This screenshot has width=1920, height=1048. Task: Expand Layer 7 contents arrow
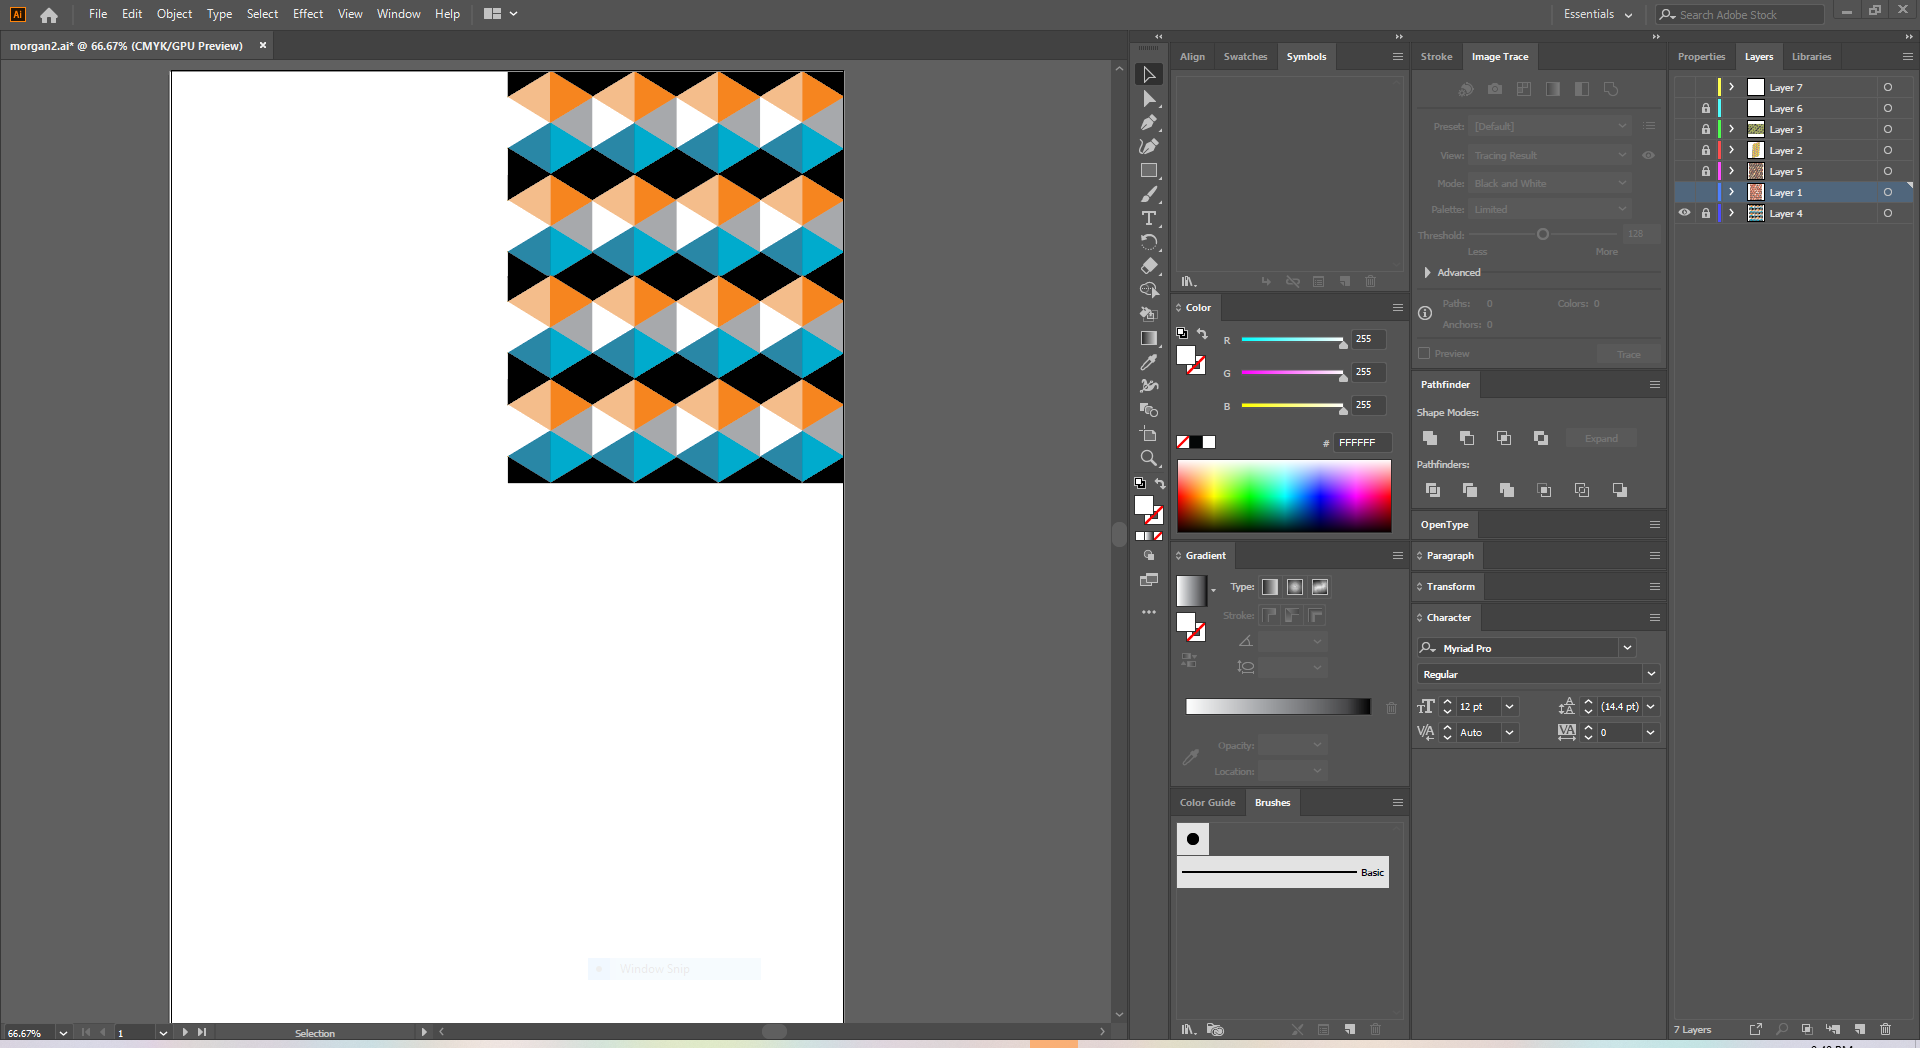(1732, 87)
